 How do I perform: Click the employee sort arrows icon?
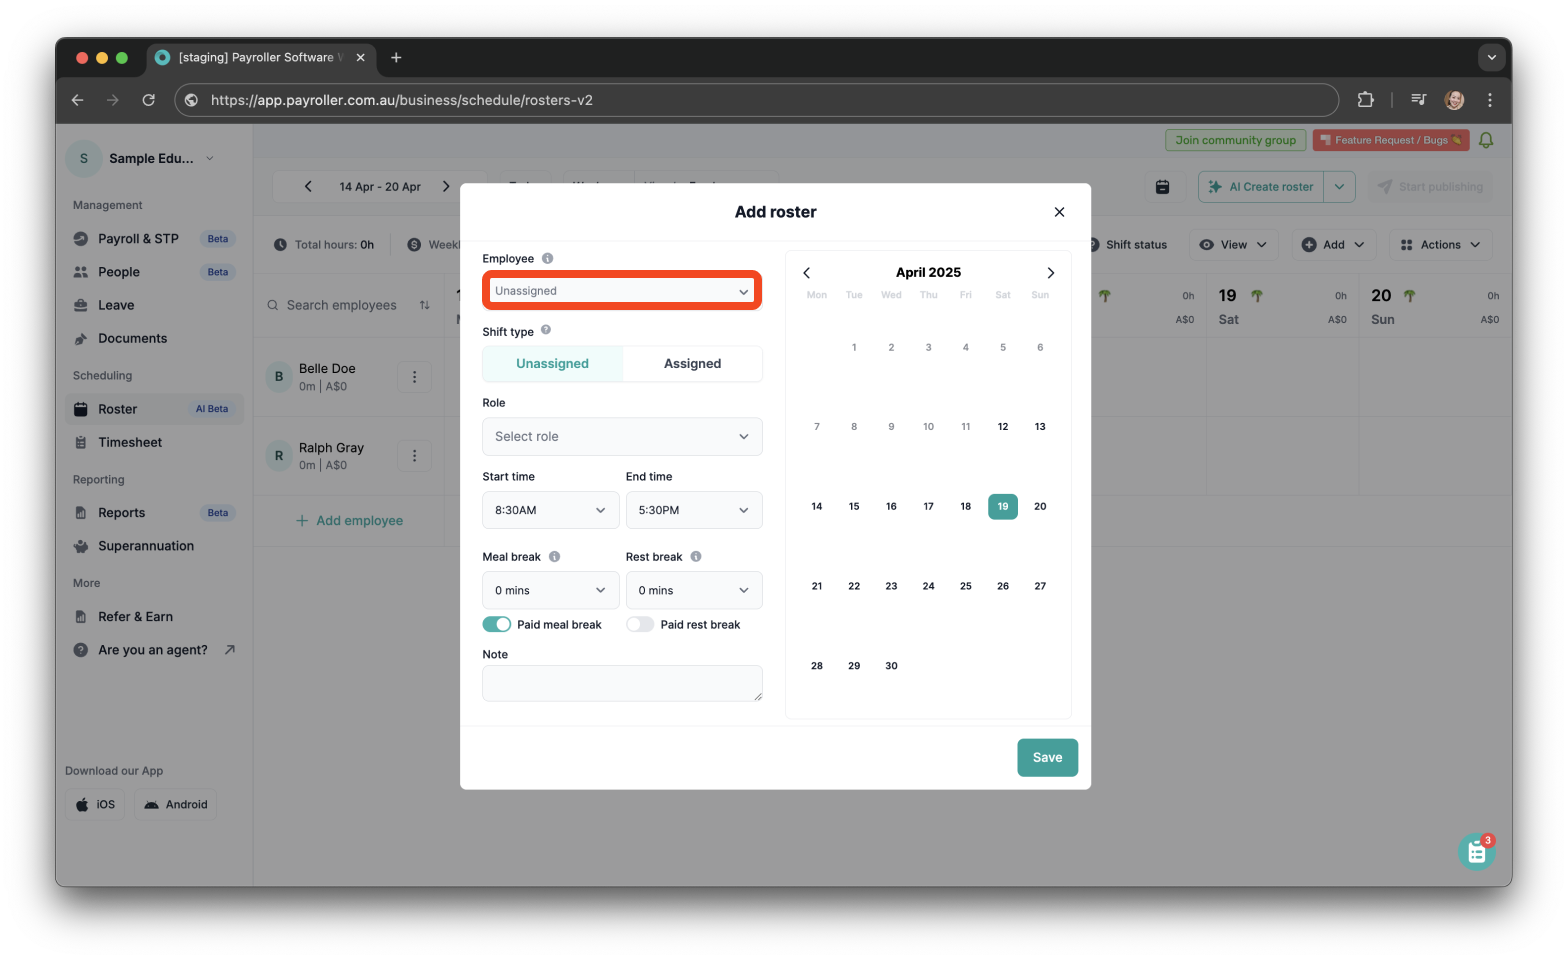coord(425,306)
